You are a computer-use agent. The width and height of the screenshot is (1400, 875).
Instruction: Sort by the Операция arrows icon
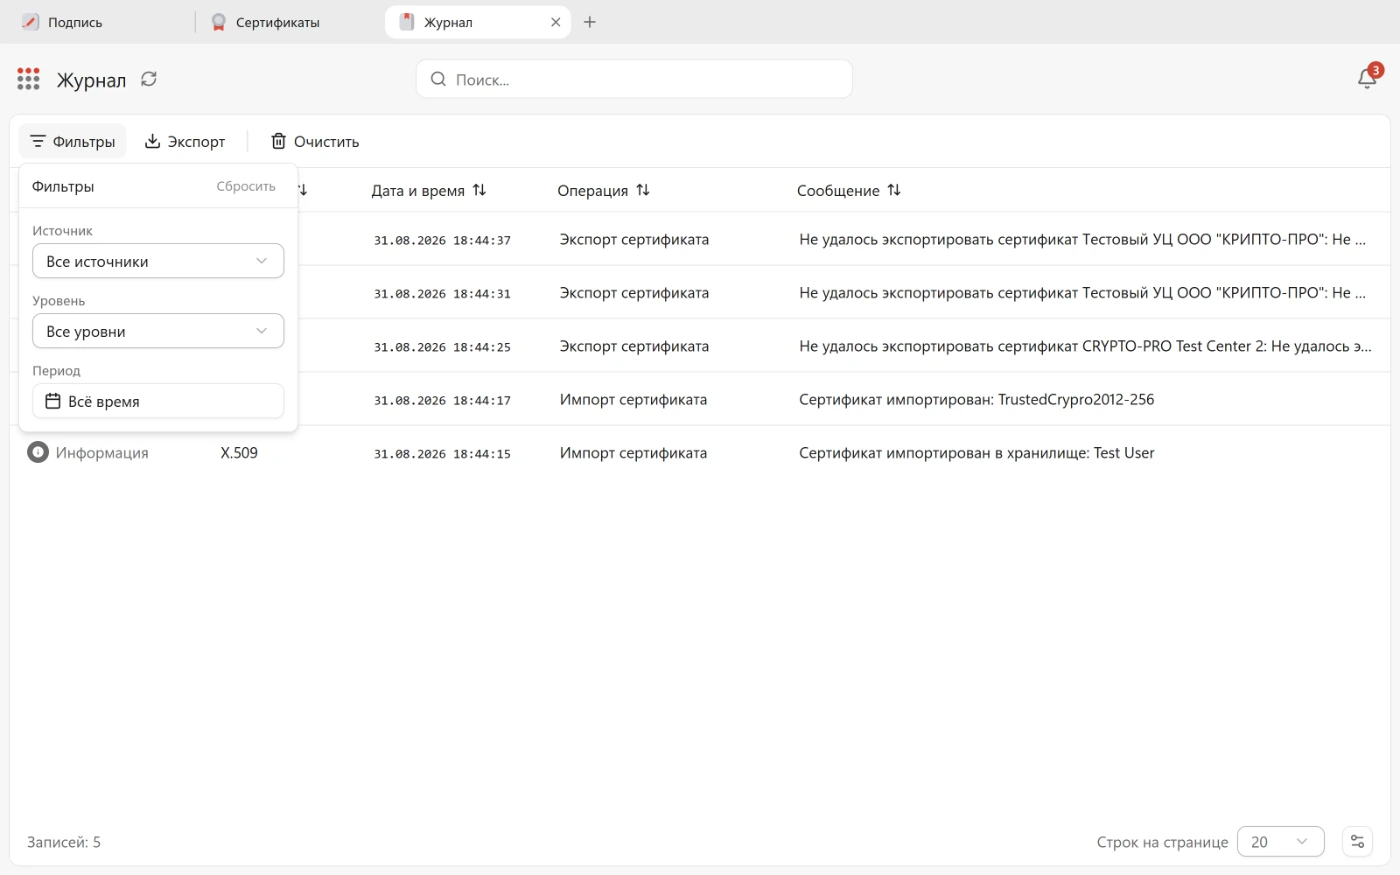[x=643, y=190]
